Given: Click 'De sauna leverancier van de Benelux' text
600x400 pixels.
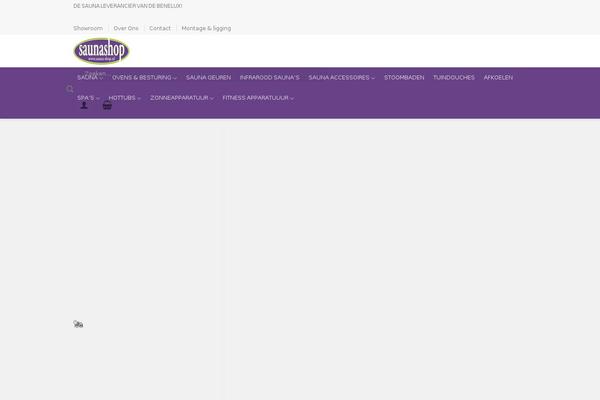Looking at the screenshot, I should [128, 6].
